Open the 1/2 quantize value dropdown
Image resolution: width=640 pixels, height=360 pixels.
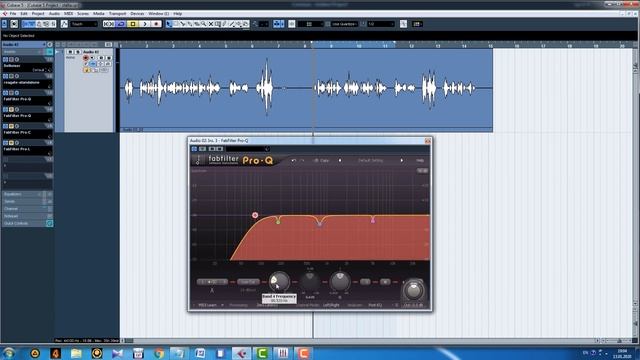coord(381,24)
